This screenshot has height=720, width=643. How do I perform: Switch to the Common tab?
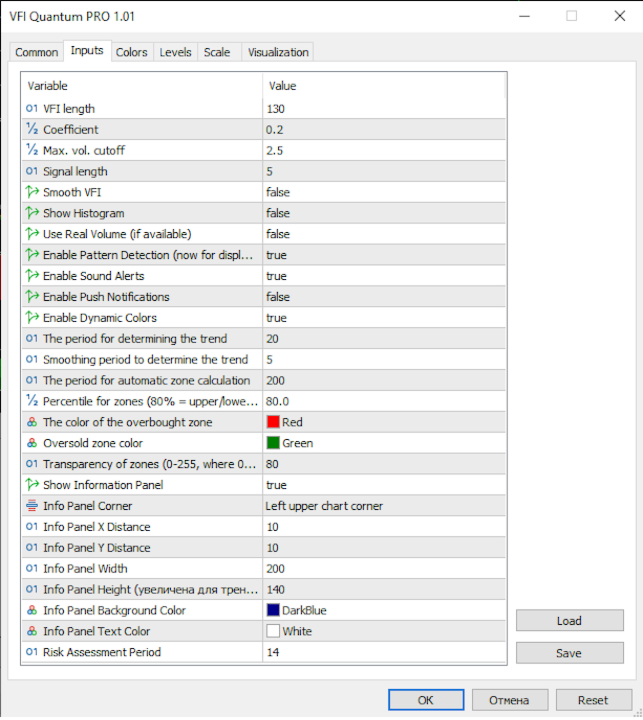pyautogui.click(x=37, y=52)
